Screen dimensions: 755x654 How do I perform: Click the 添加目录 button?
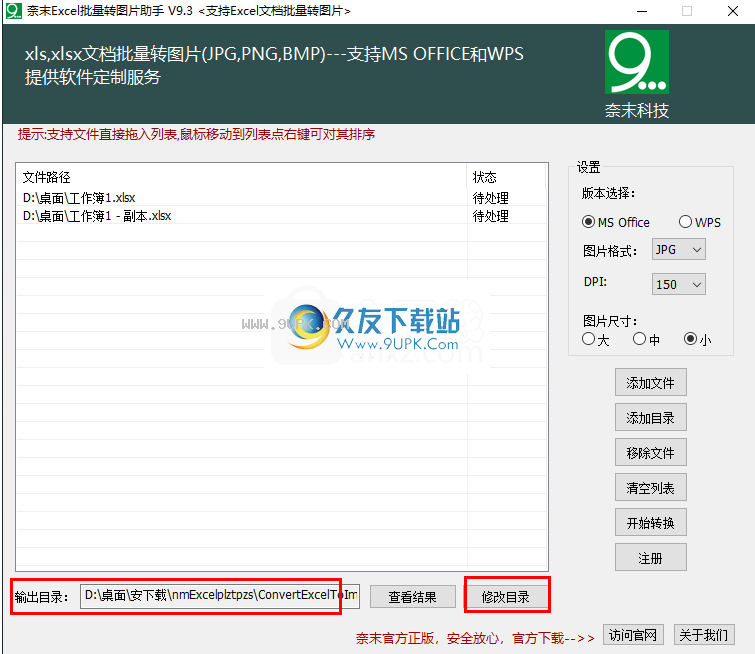point(651,418)
